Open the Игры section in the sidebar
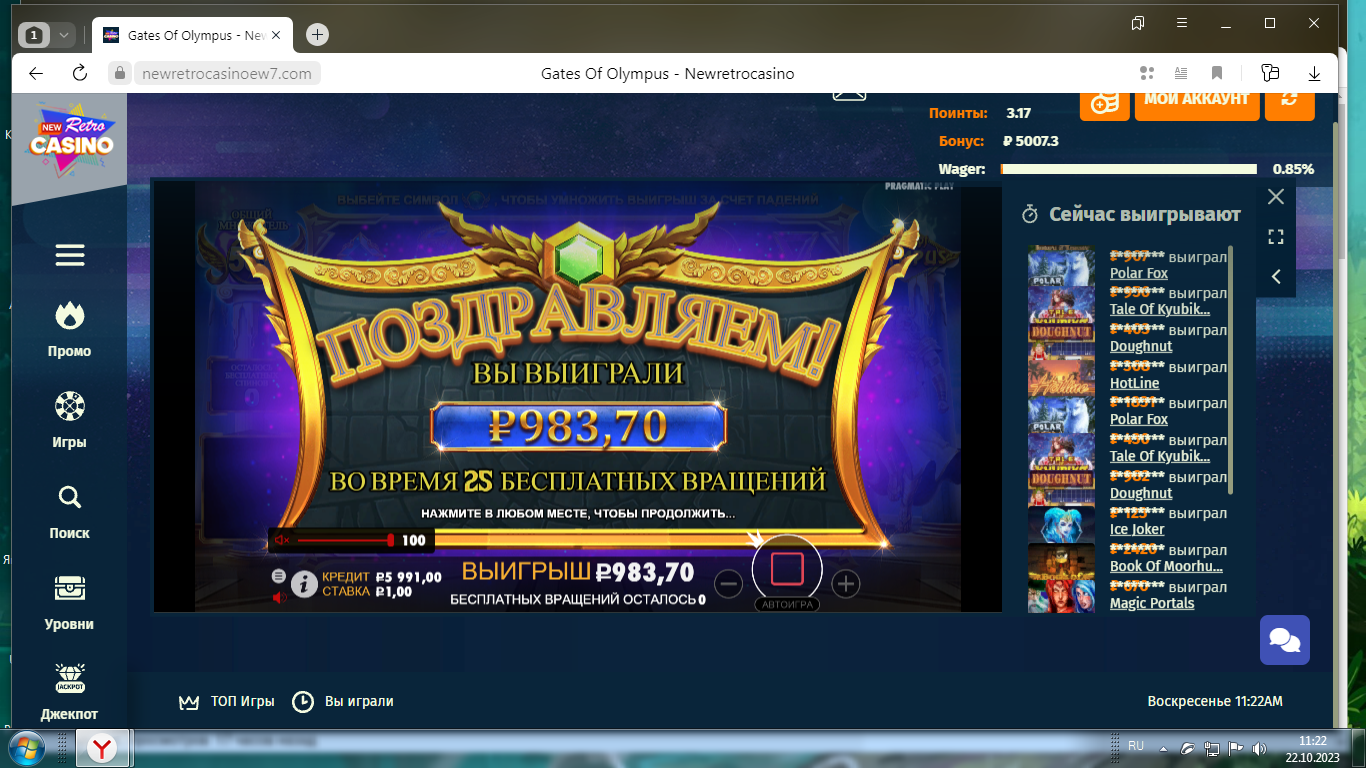Viewport: 1366px width, 768px height. [x=69, y=421]
